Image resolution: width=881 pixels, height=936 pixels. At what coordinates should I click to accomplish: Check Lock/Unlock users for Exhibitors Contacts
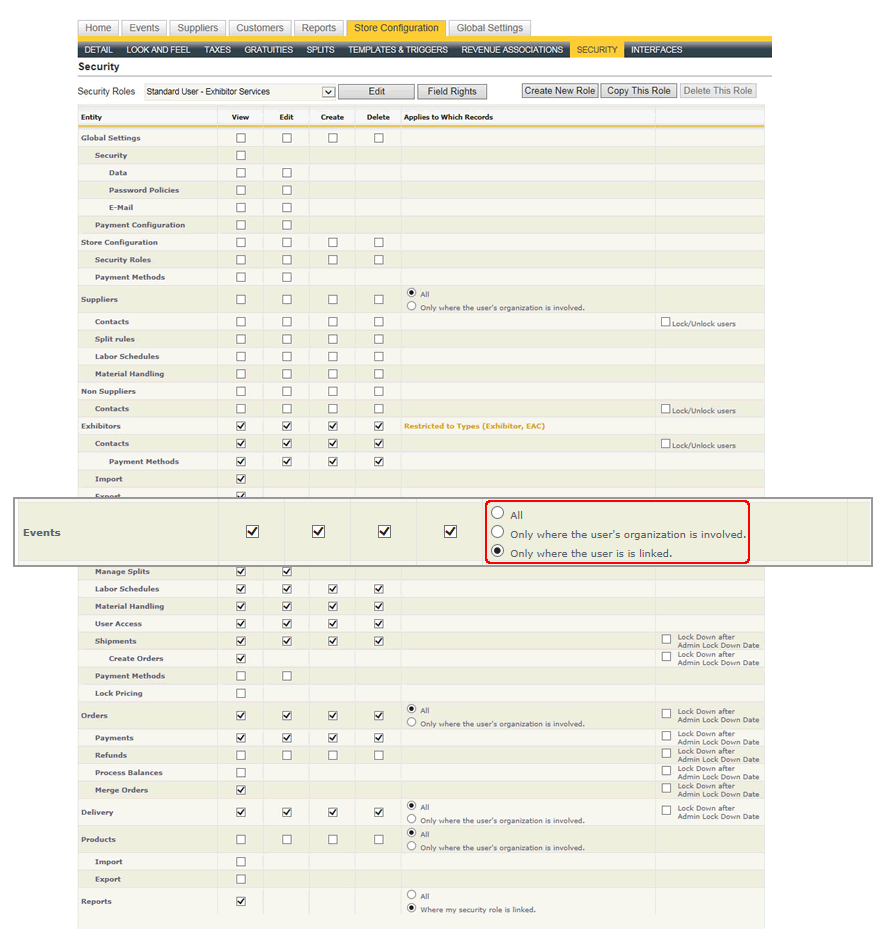[x=666, y=444]
